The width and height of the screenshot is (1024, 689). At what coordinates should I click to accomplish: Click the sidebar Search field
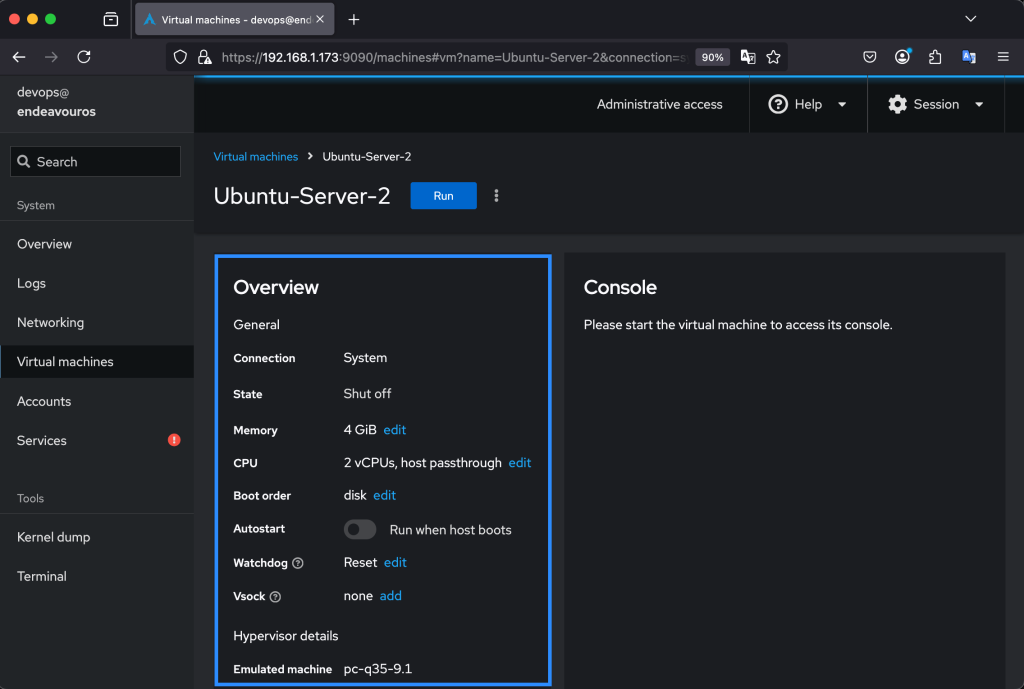point(96,162)
